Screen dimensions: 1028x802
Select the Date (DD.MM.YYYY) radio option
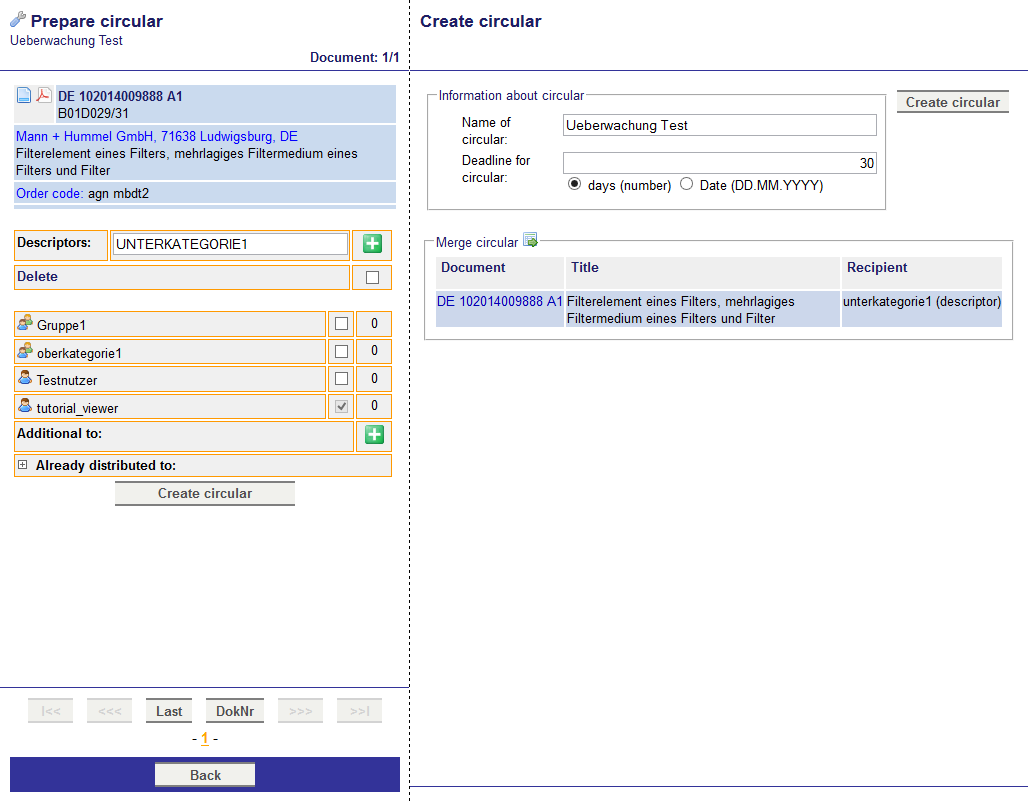click(686, 184)
